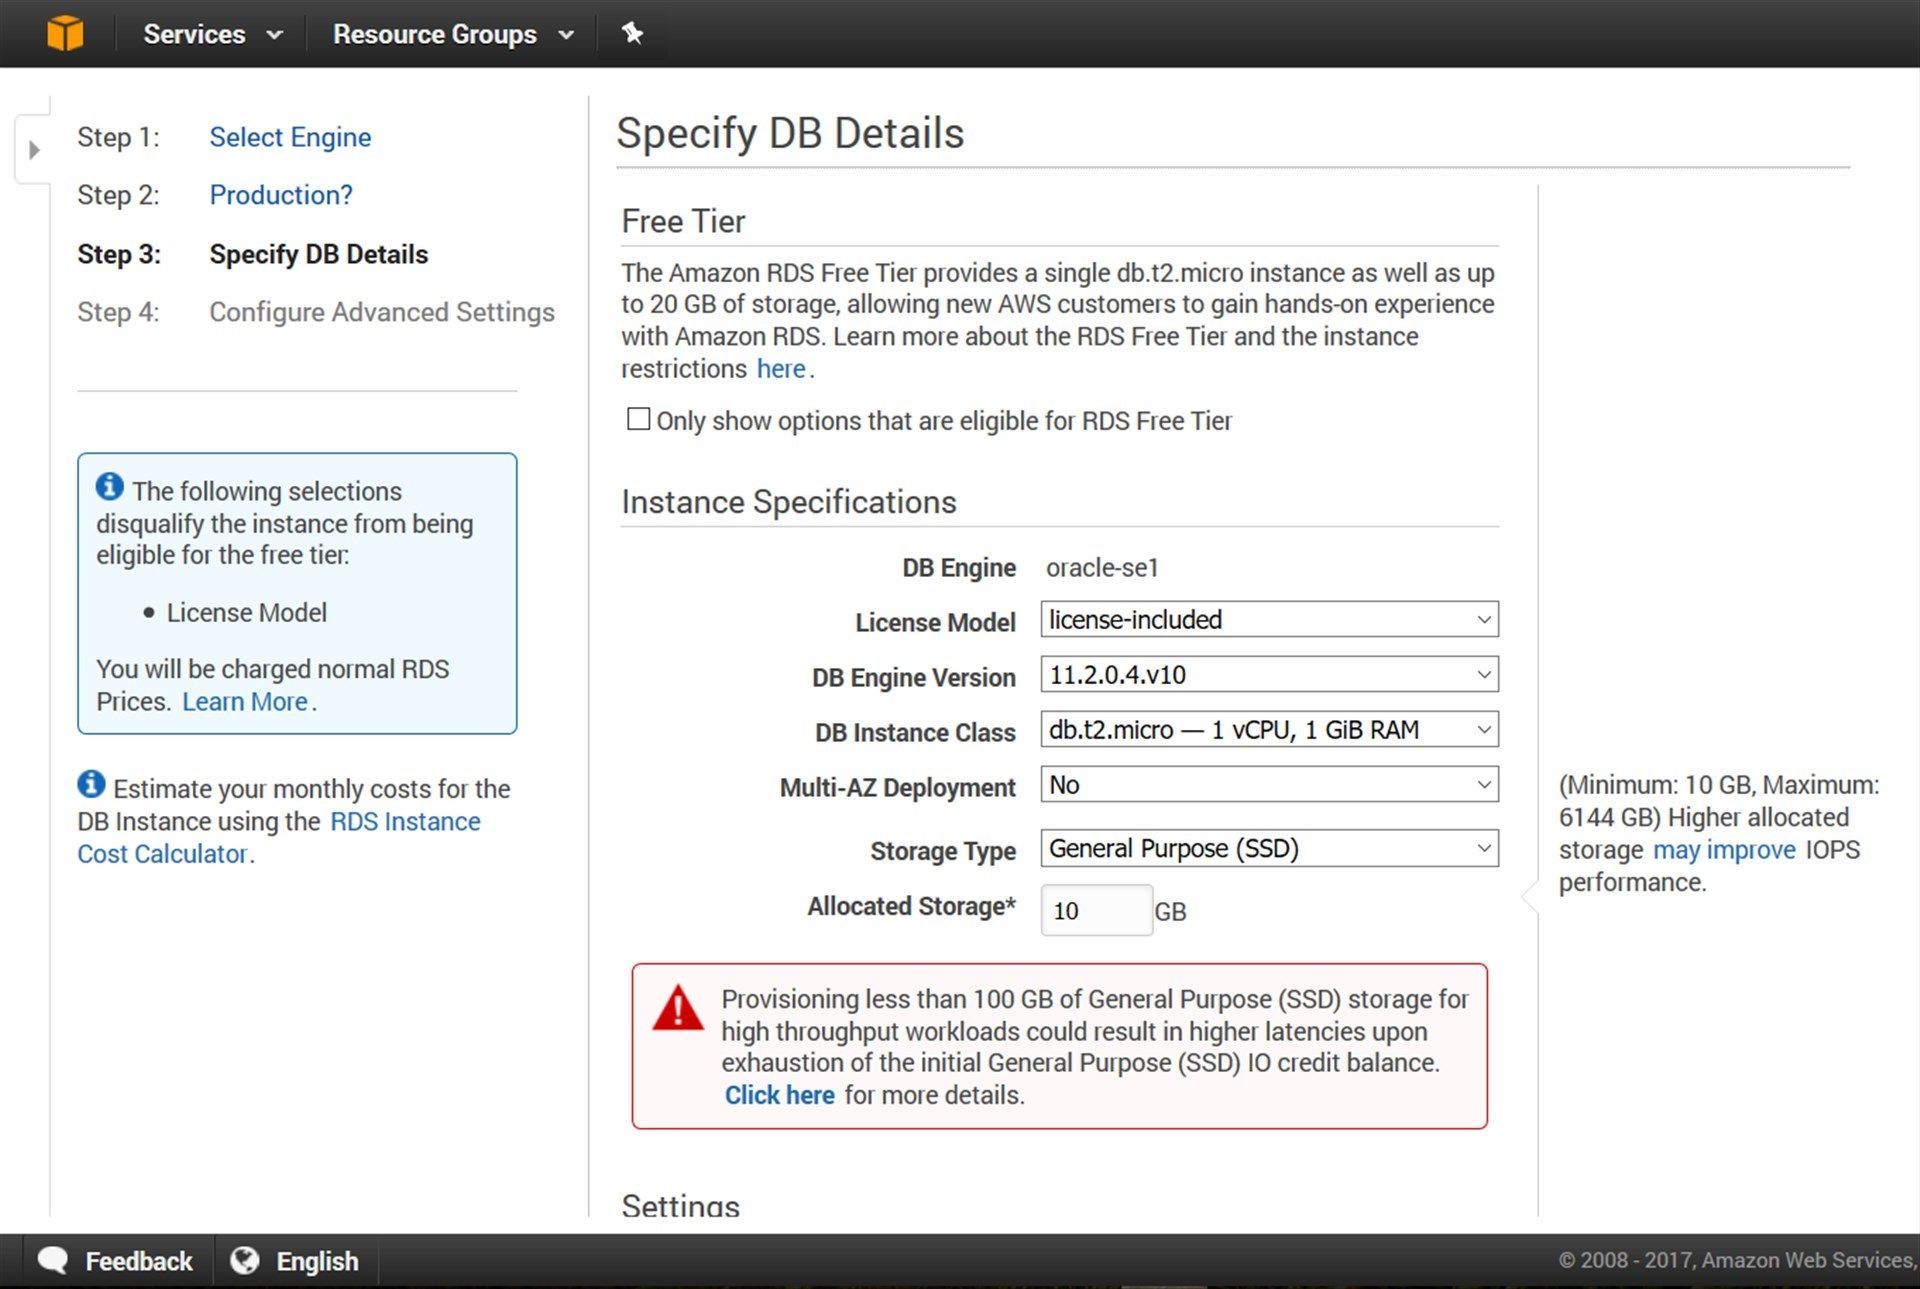
Task: Click 'may improve' IOPS link
Action: [1724, 850]
